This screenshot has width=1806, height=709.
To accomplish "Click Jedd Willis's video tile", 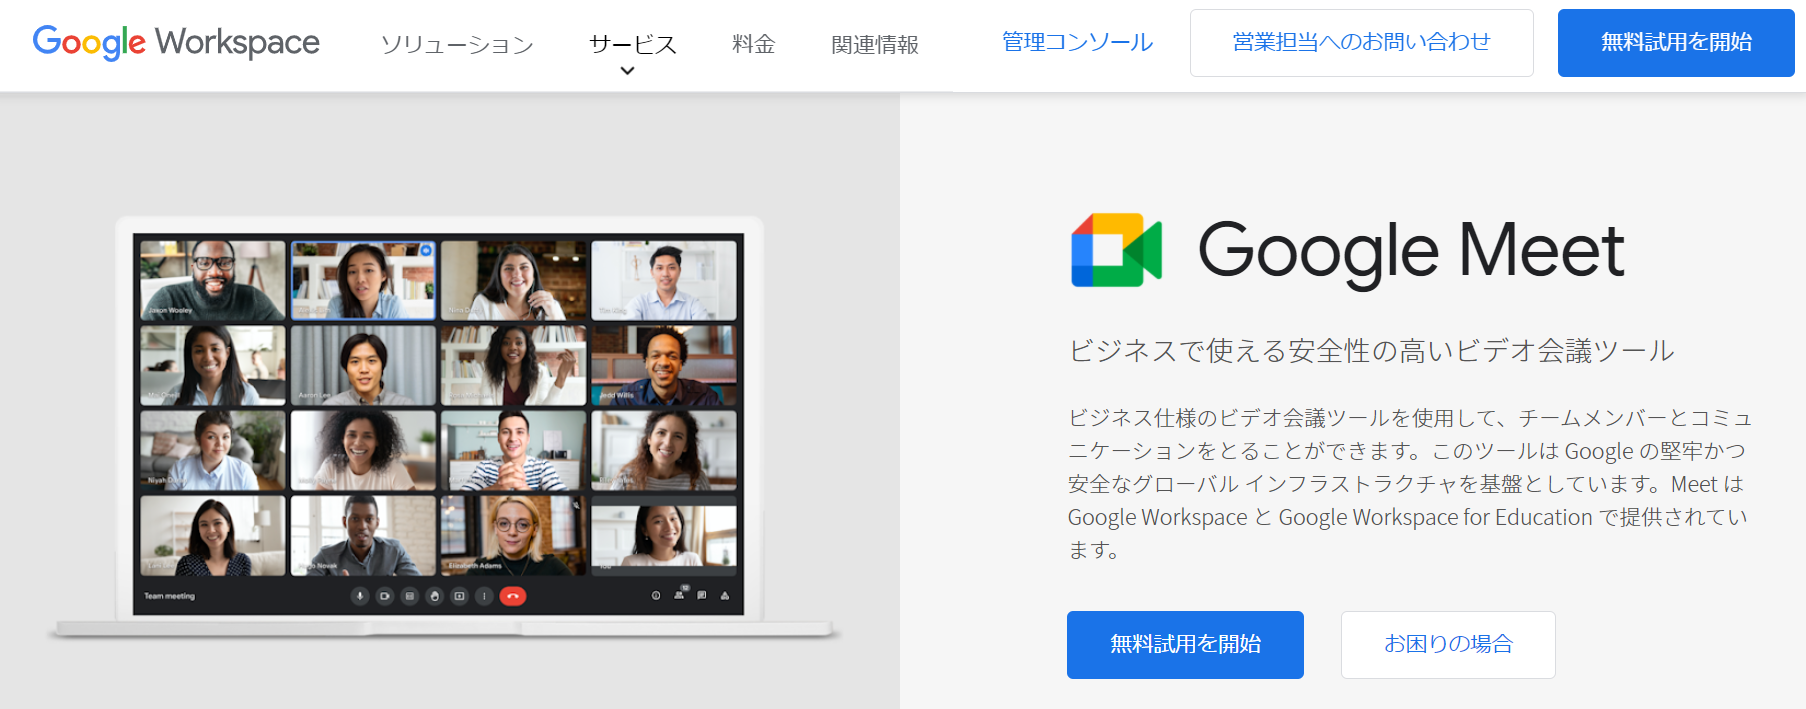I will tap(664, 365).
